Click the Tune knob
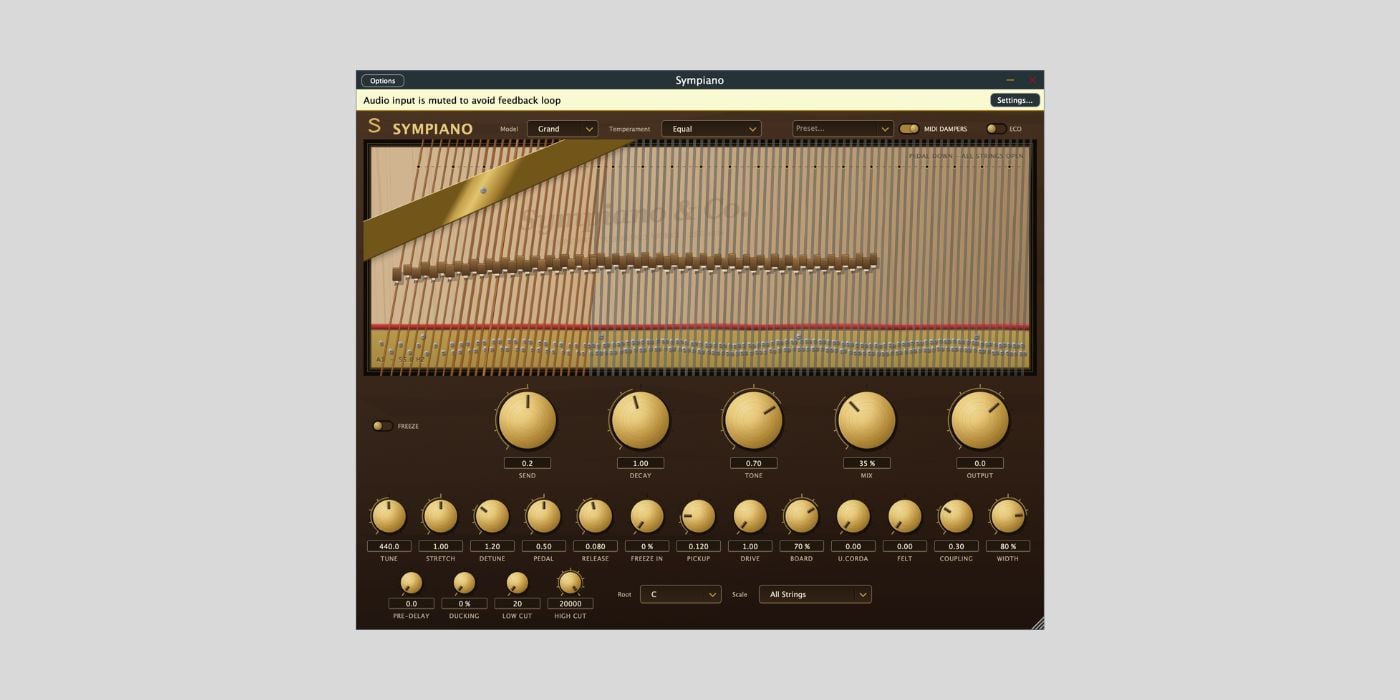The height and width of the screenshot is (700, 1400). pos(389,517)
